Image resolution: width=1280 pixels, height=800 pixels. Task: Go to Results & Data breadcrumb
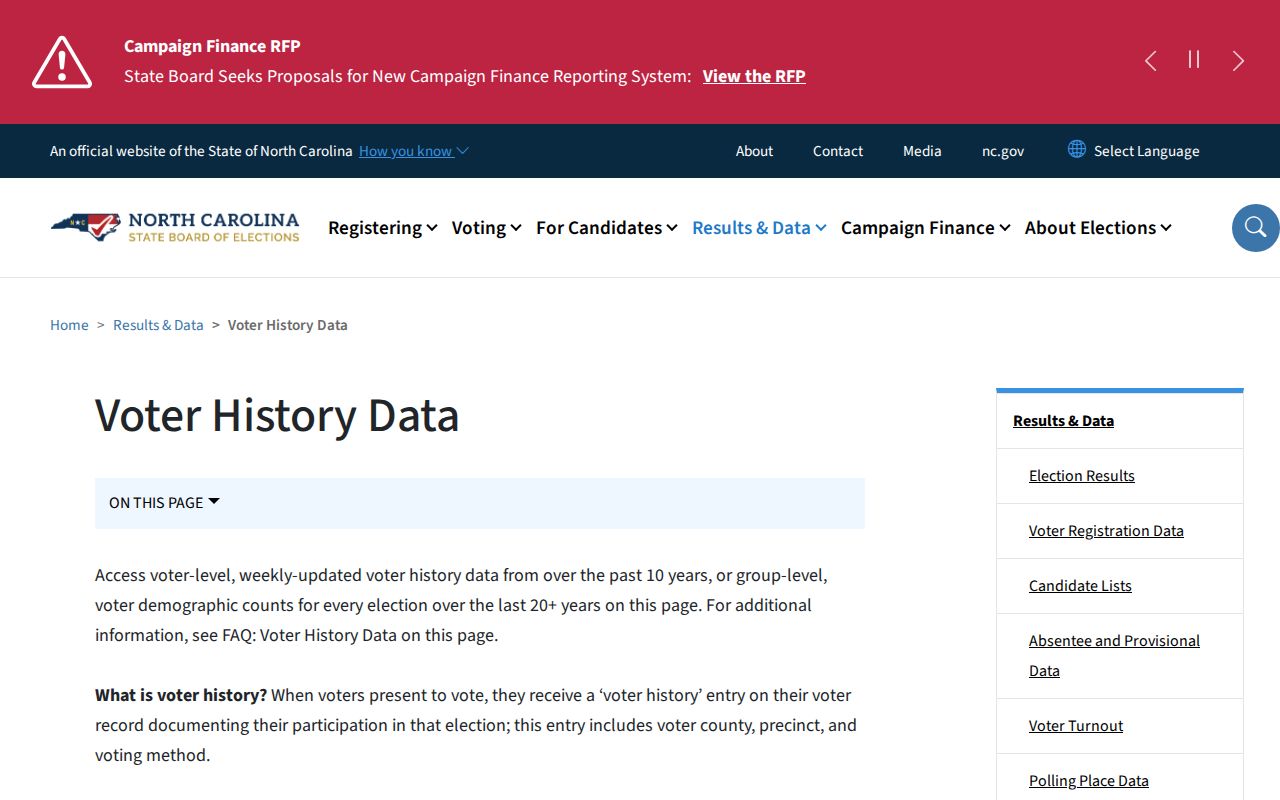(x=158, y=325)
